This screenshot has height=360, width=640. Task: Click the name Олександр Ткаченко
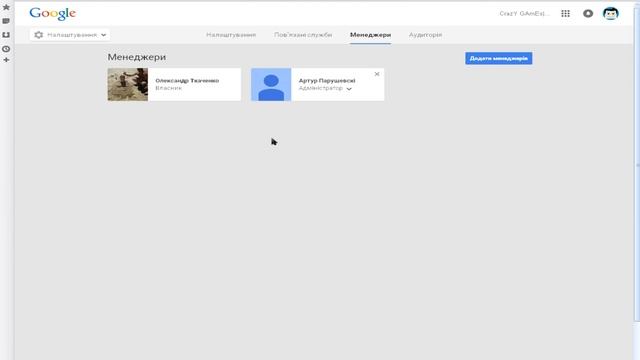coord(187,80)
